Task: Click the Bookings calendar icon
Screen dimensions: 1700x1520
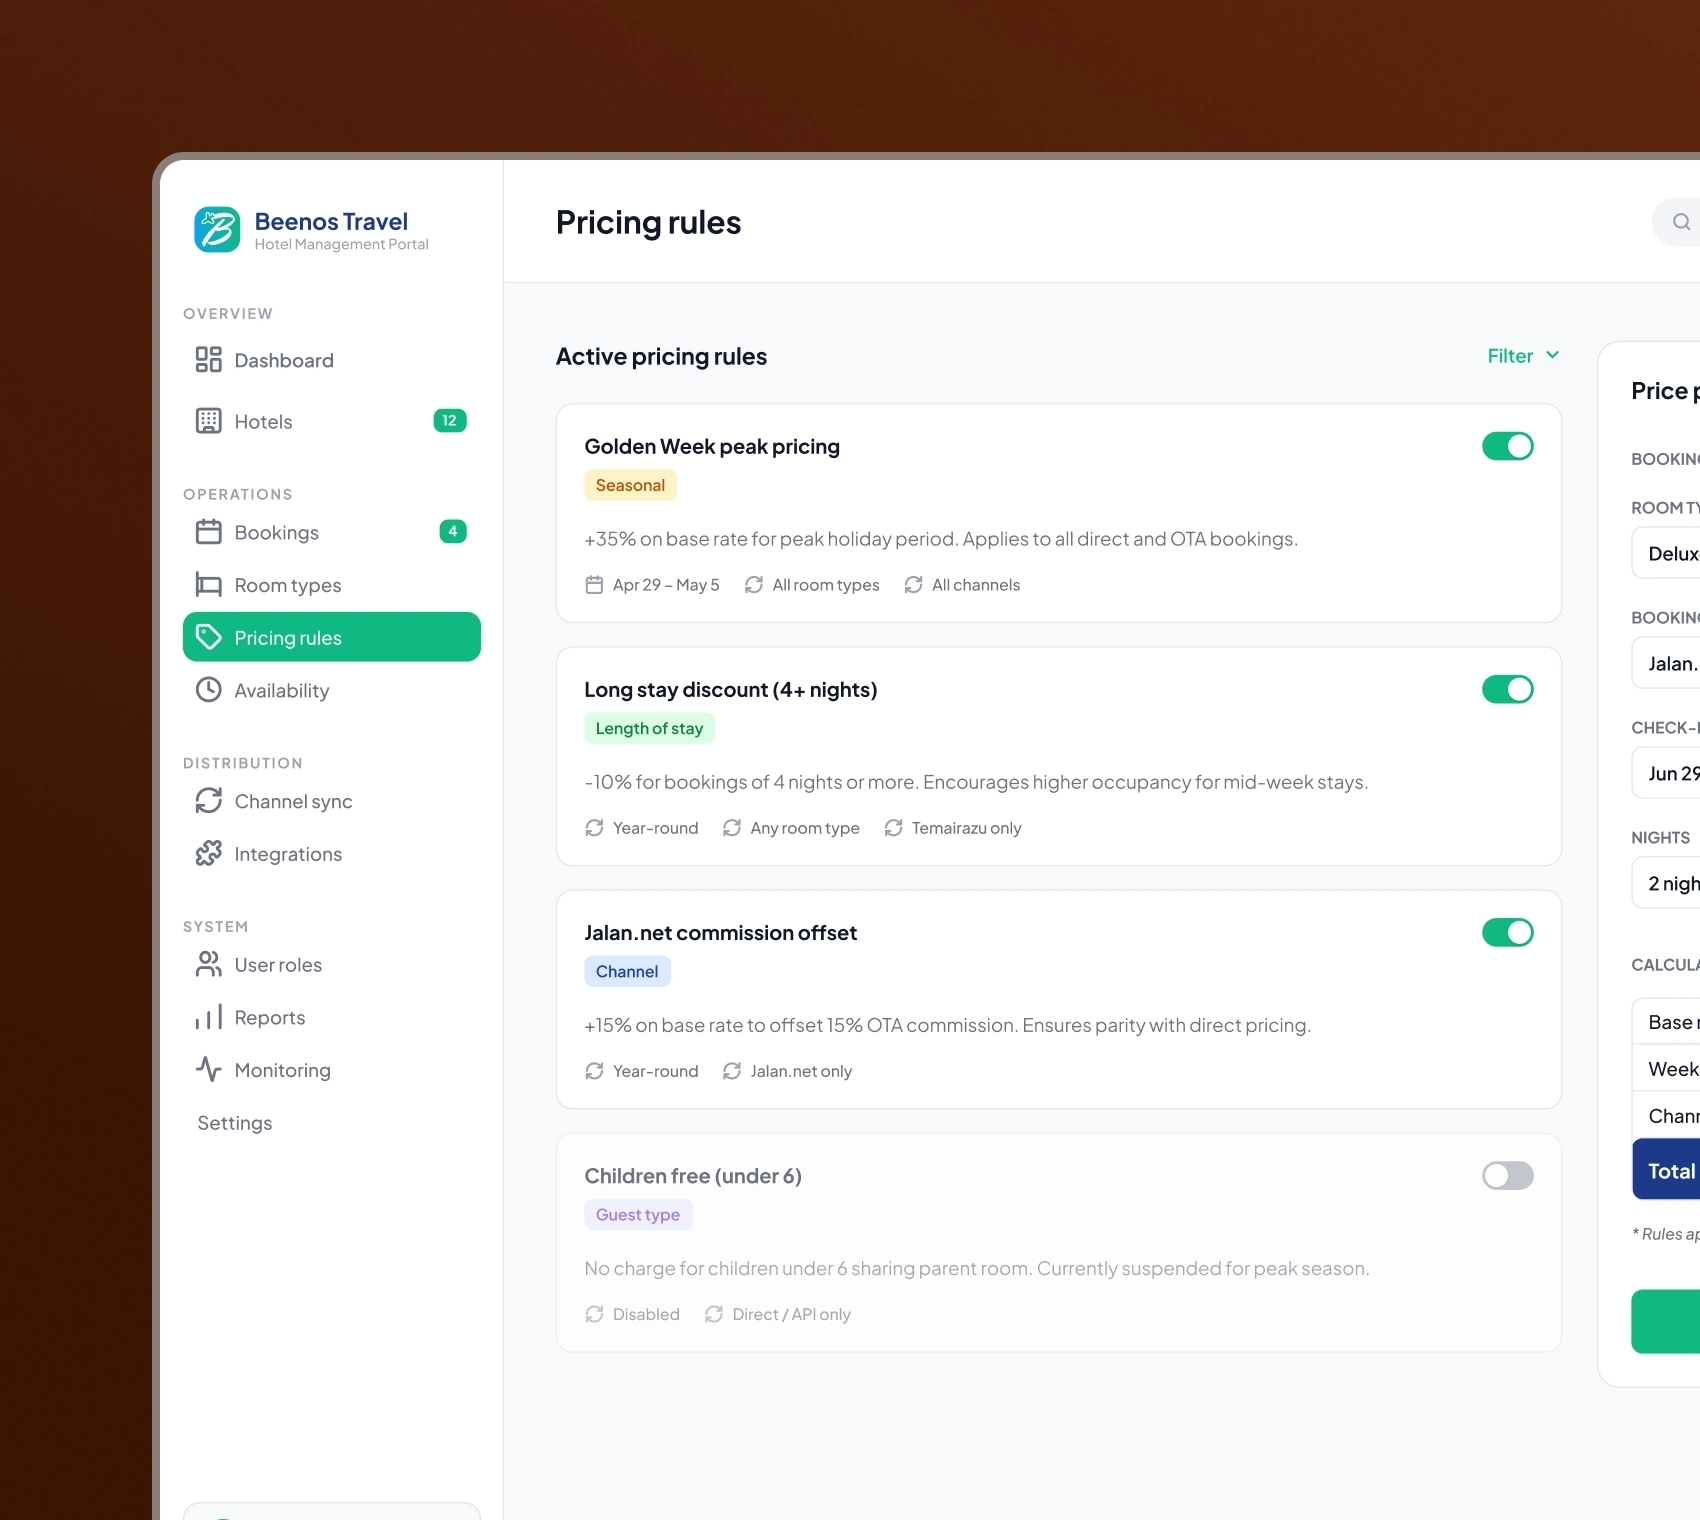Action: coord(208,532)
